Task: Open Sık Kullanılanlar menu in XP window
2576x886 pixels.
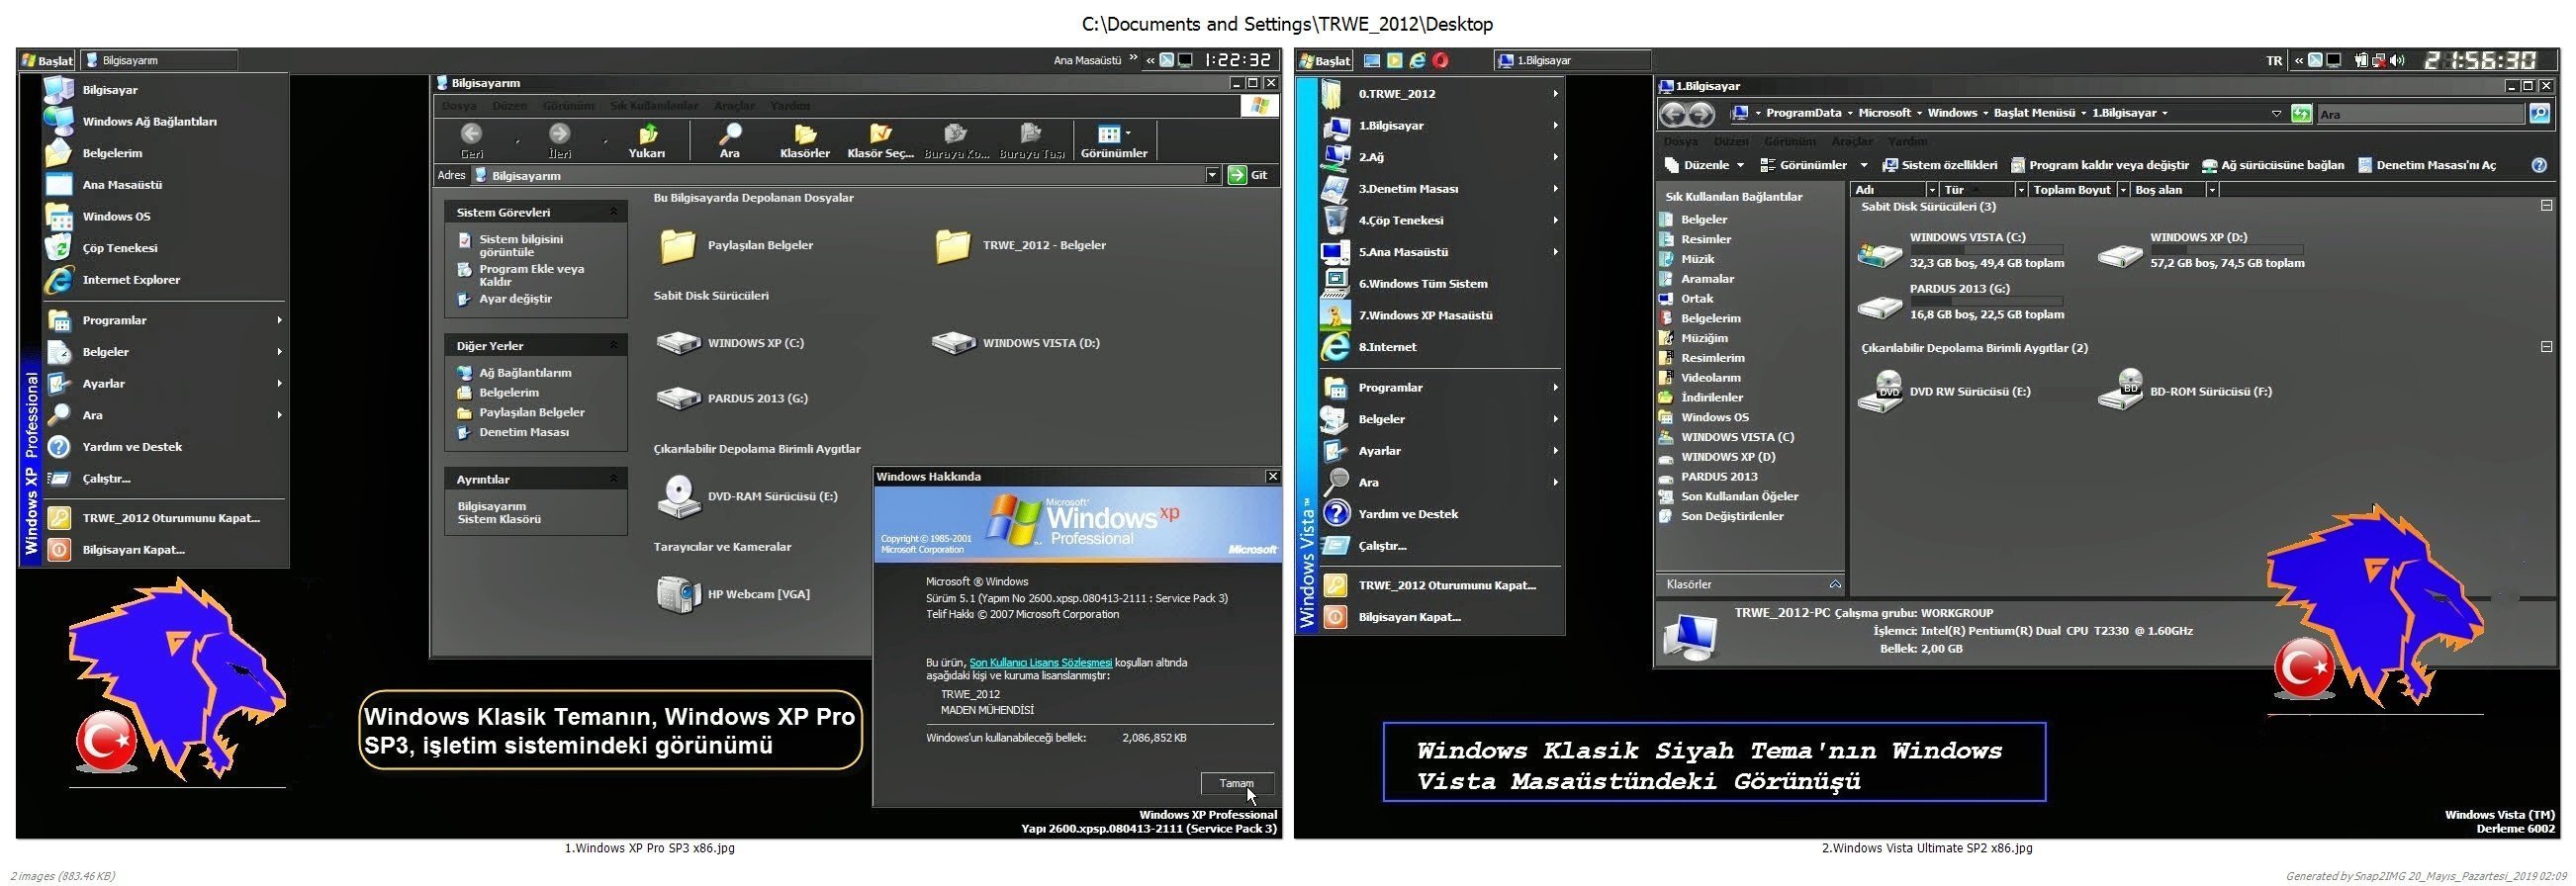Action: [x=654, y=106]
